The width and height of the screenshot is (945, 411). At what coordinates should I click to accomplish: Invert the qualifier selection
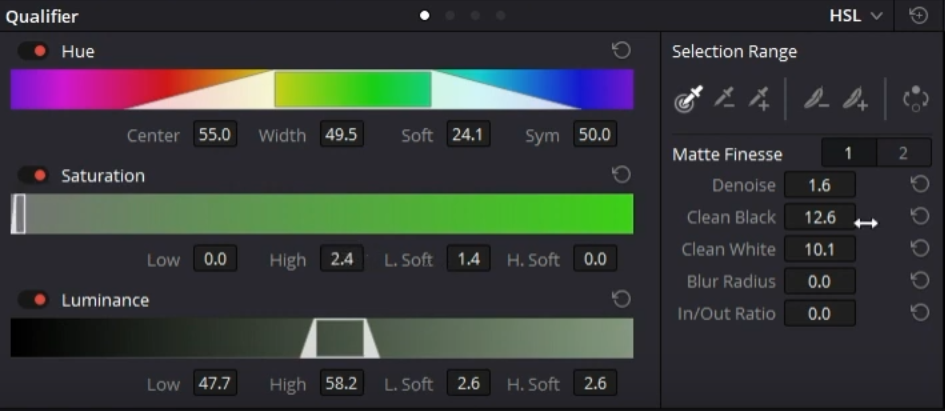click(x=915, y=98)
